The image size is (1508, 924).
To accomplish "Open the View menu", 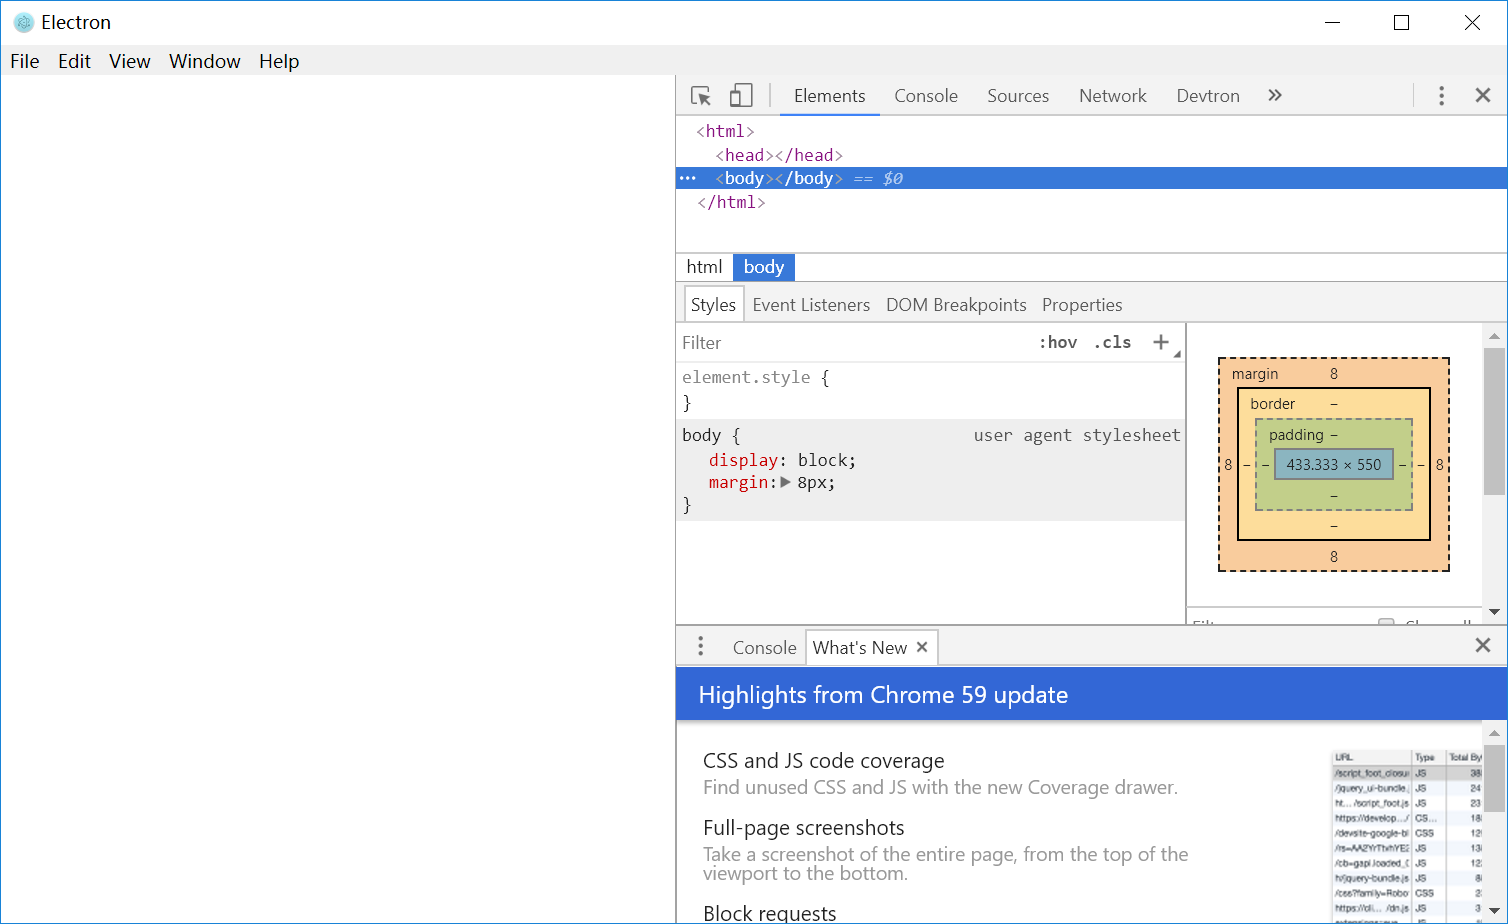I will 130,61.
